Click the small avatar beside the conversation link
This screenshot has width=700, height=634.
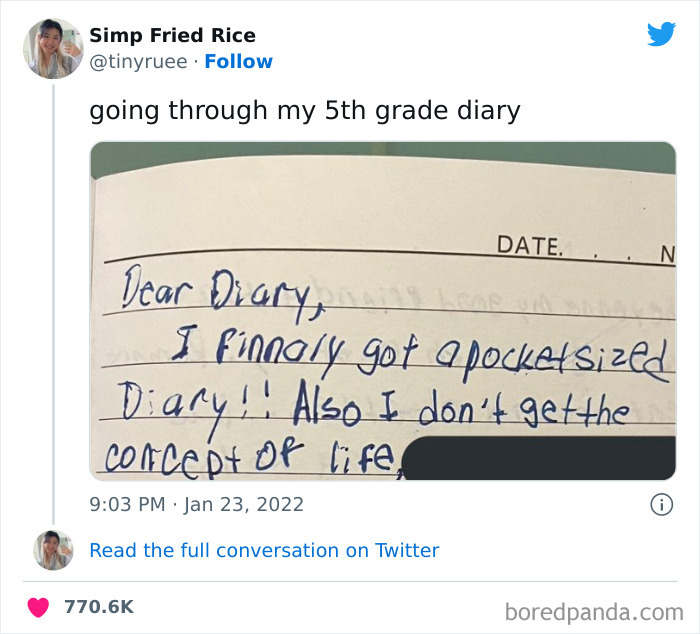click(53, 550)
